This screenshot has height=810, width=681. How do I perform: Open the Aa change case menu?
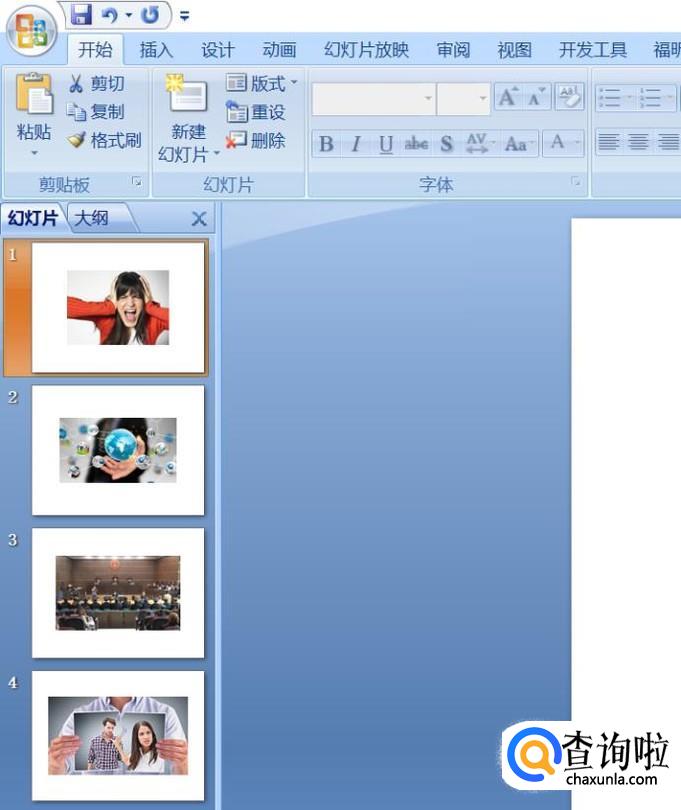point(519,144)
